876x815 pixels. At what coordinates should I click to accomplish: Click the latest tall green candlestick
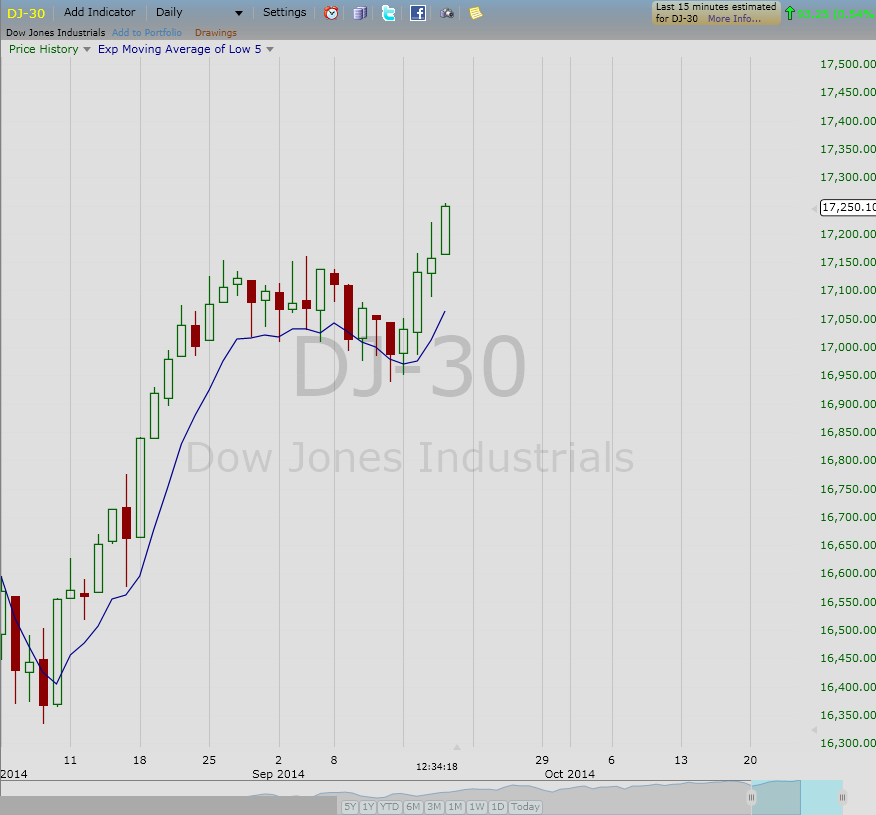(x=445, y=230)
